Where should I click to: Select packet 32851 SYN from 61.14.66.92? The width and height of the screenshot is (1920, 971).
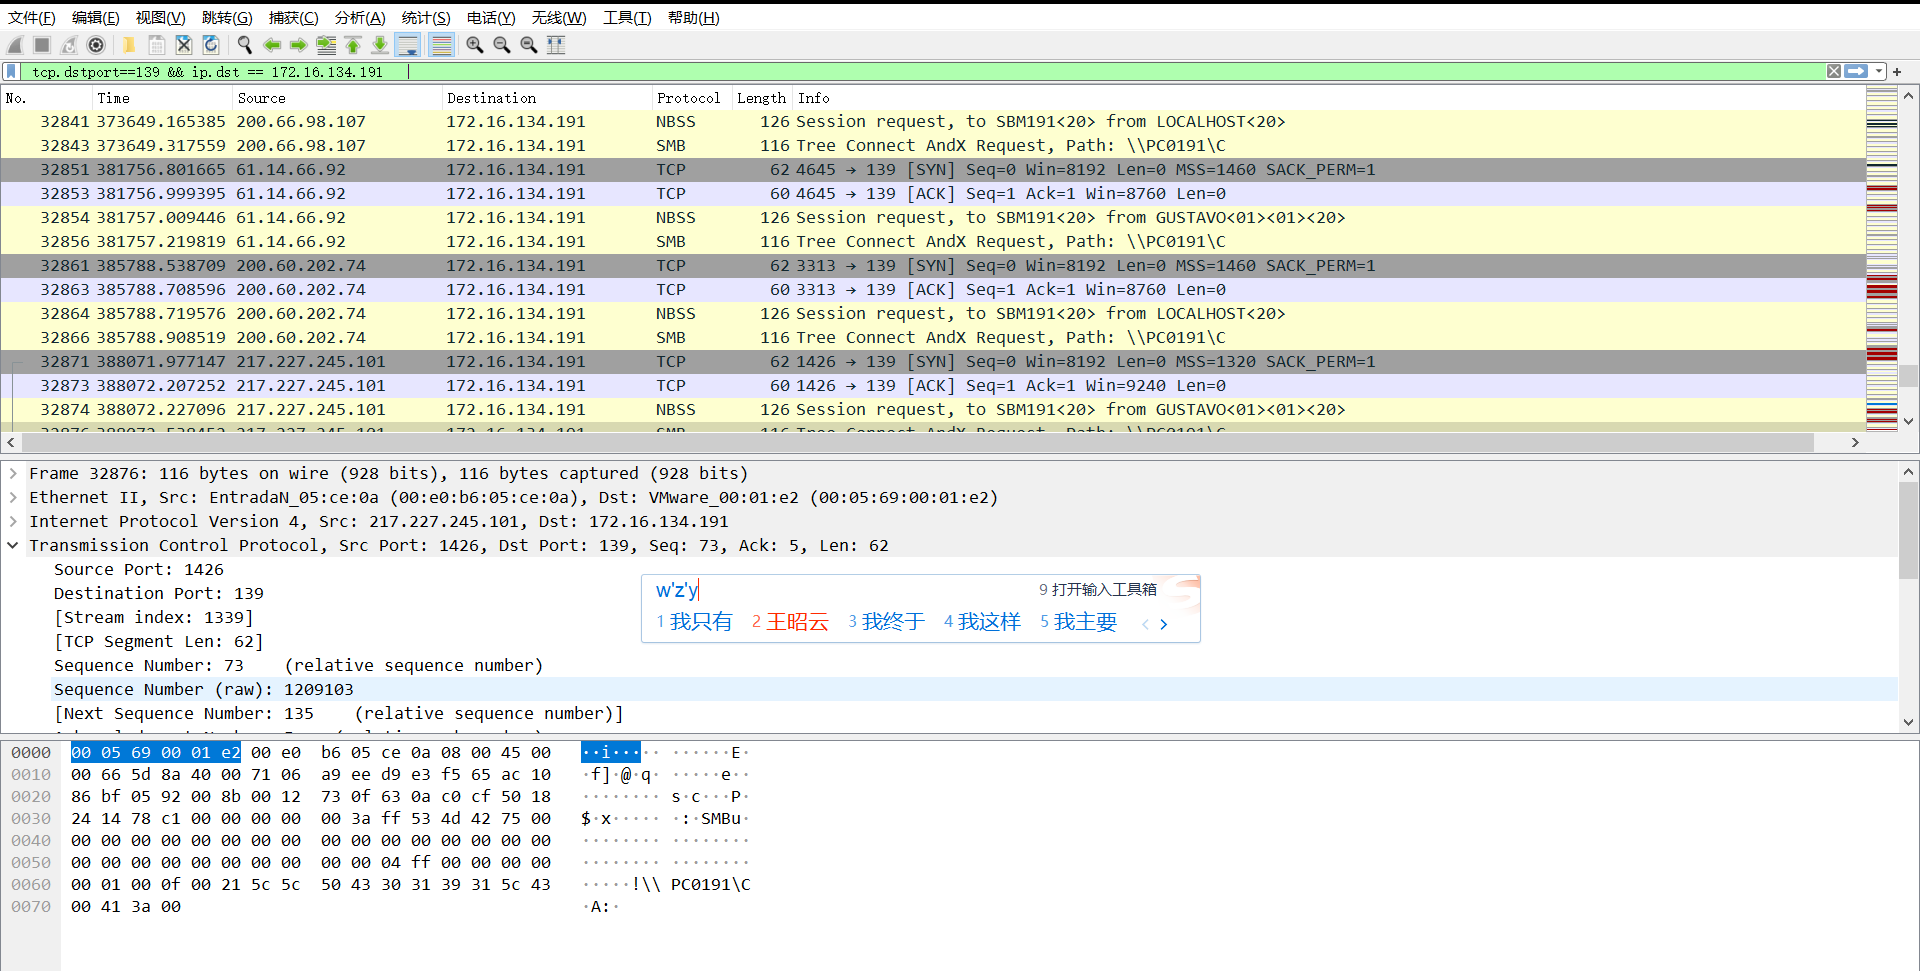click(933, 169)
